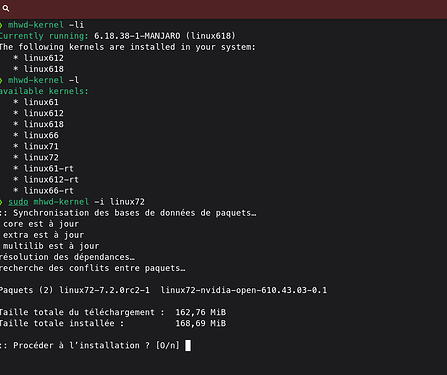Click the search magnifier icon in header
The height and width of the screenshot is (375, 447).
tap(6, 8)
